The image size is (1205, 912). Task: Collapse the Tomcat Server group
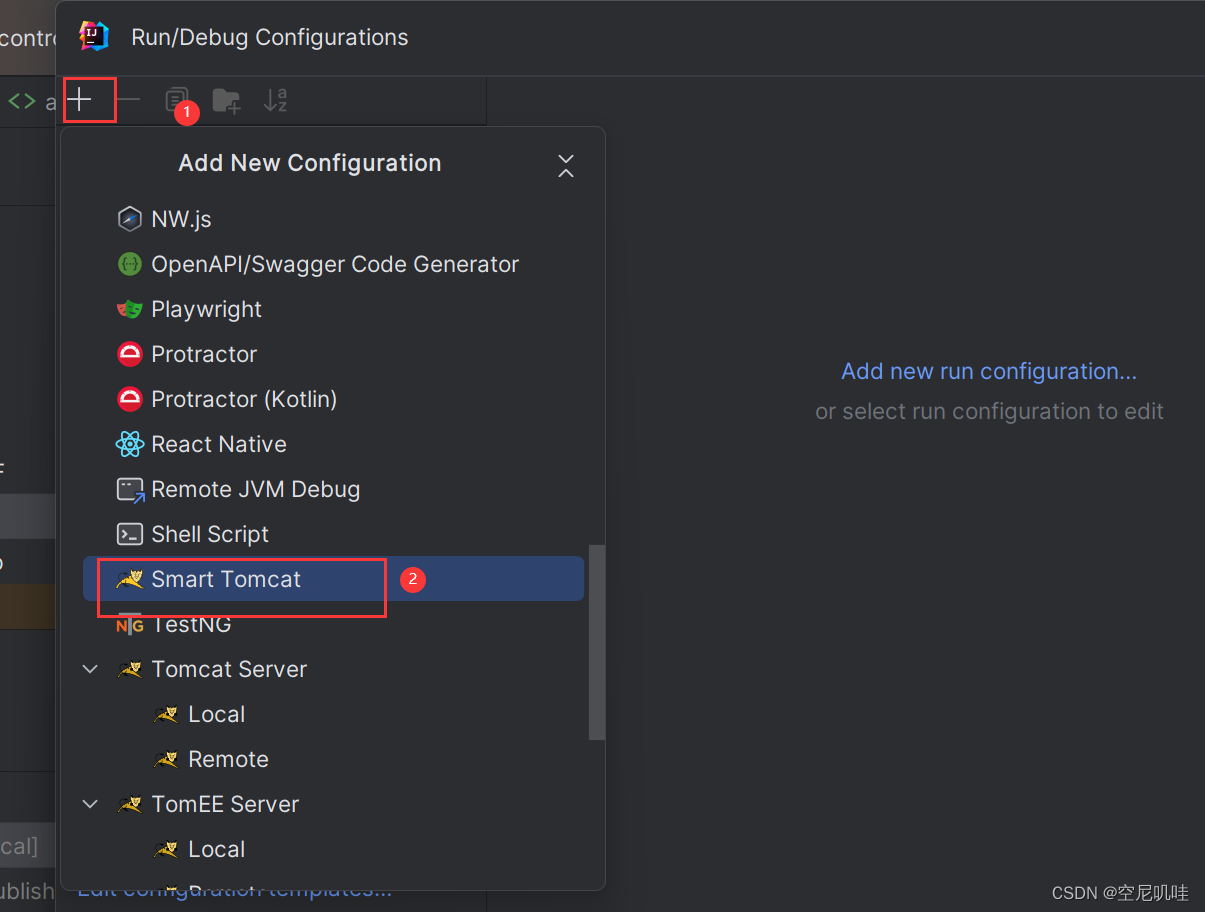(x=91, y=669)
